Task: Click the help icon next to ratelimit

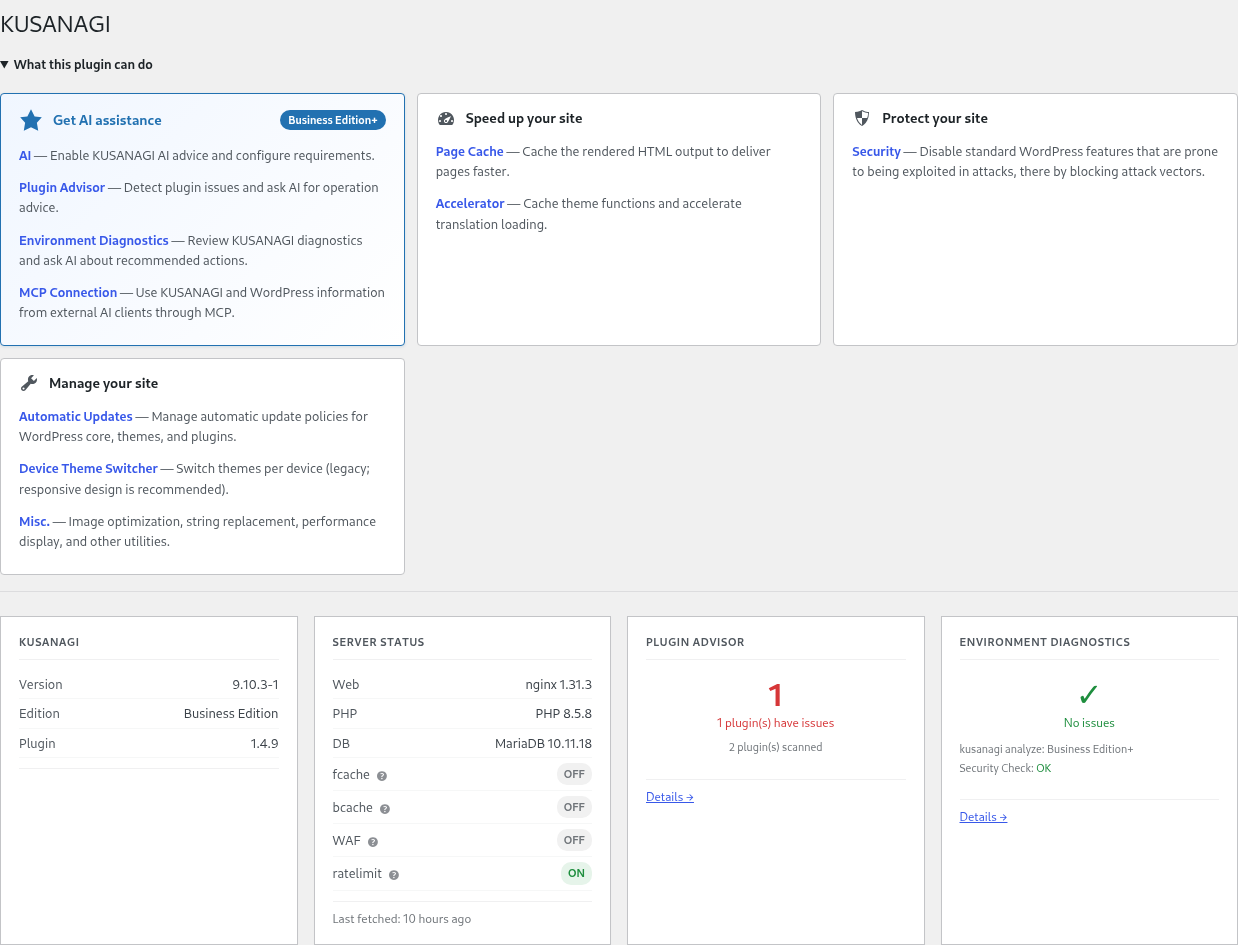Action: click(x=394, y=875)
